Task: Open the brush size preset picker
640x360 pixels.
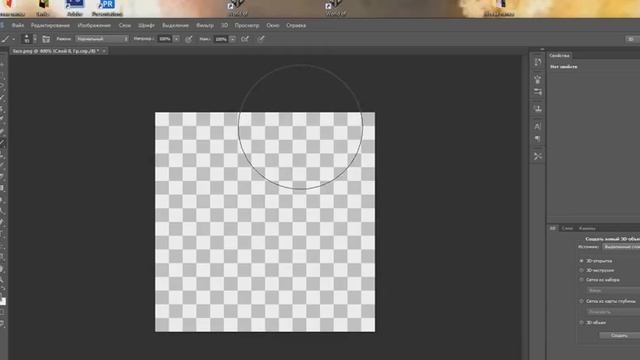Action: click(27, 39)
